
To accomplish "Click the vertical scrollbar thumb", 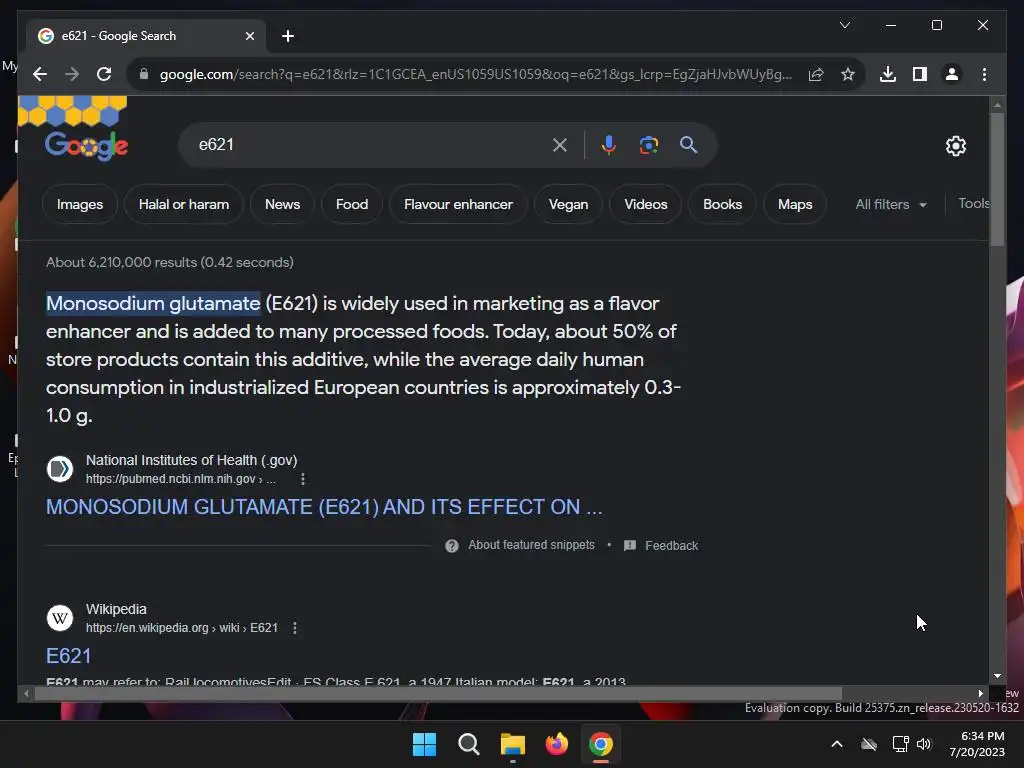I will [997, 180].
